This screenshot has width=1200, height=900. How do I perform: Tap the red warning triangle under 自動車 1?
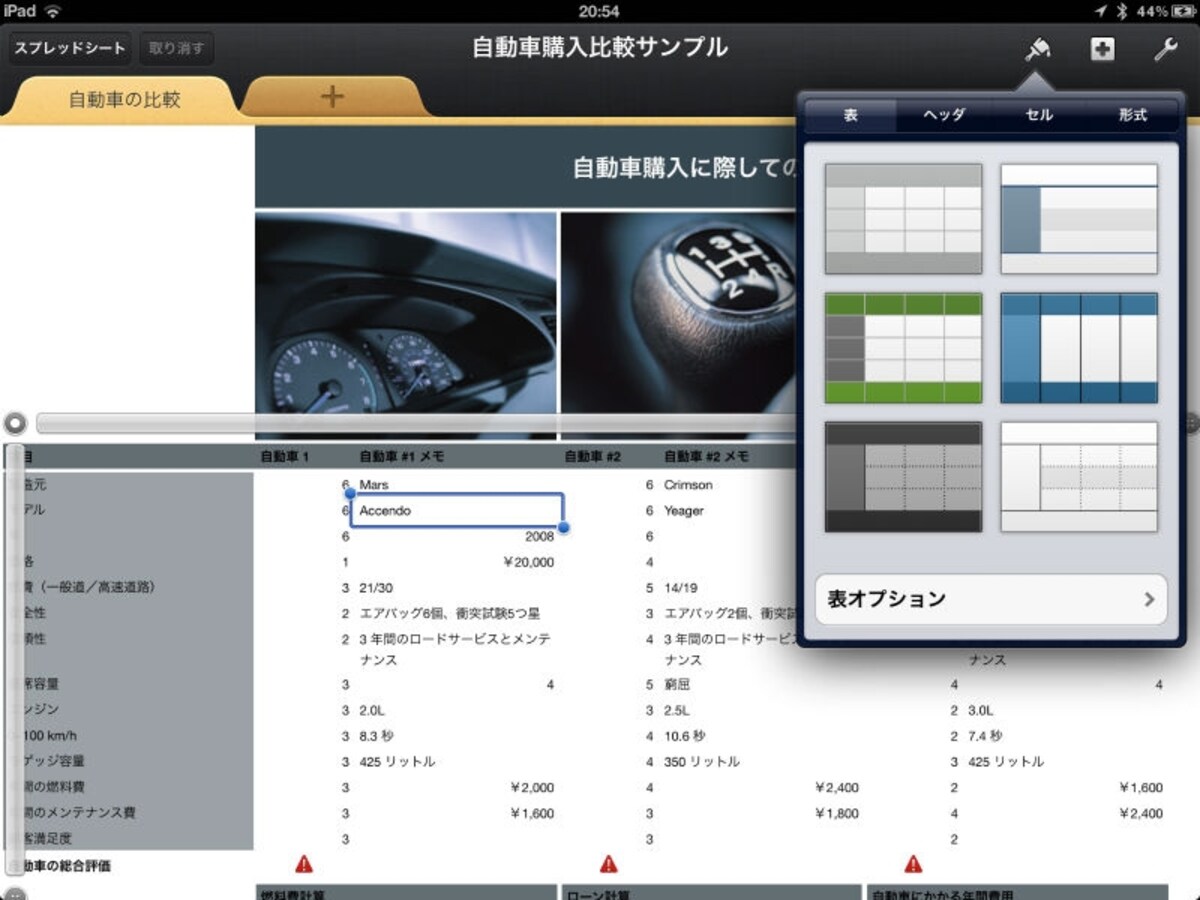[304, 864]
